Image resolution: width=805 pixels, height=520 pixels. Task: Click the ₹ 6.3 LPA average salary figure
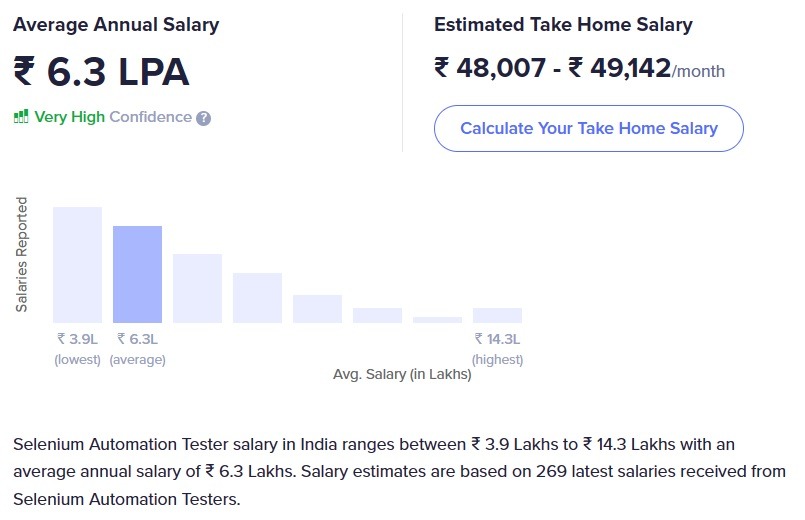(x=102, y=72)
